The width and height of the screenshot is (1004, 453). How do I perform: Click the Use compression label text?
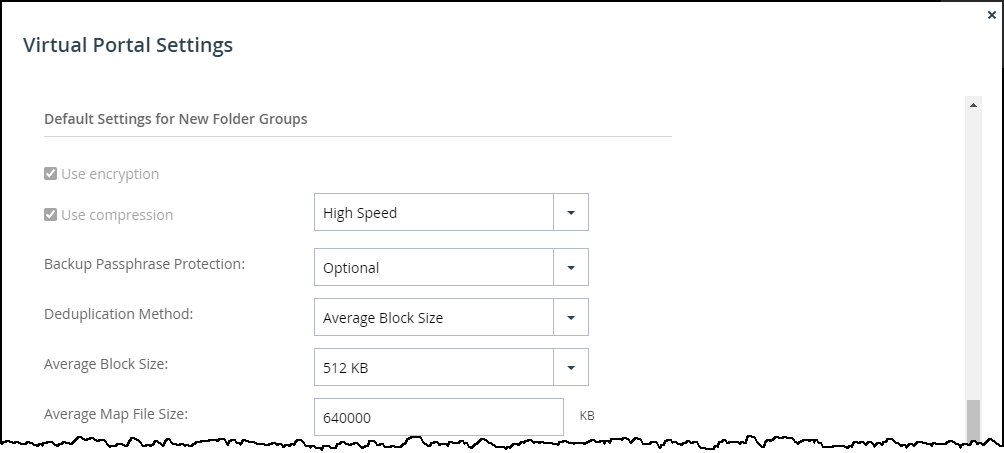[117, 215]
